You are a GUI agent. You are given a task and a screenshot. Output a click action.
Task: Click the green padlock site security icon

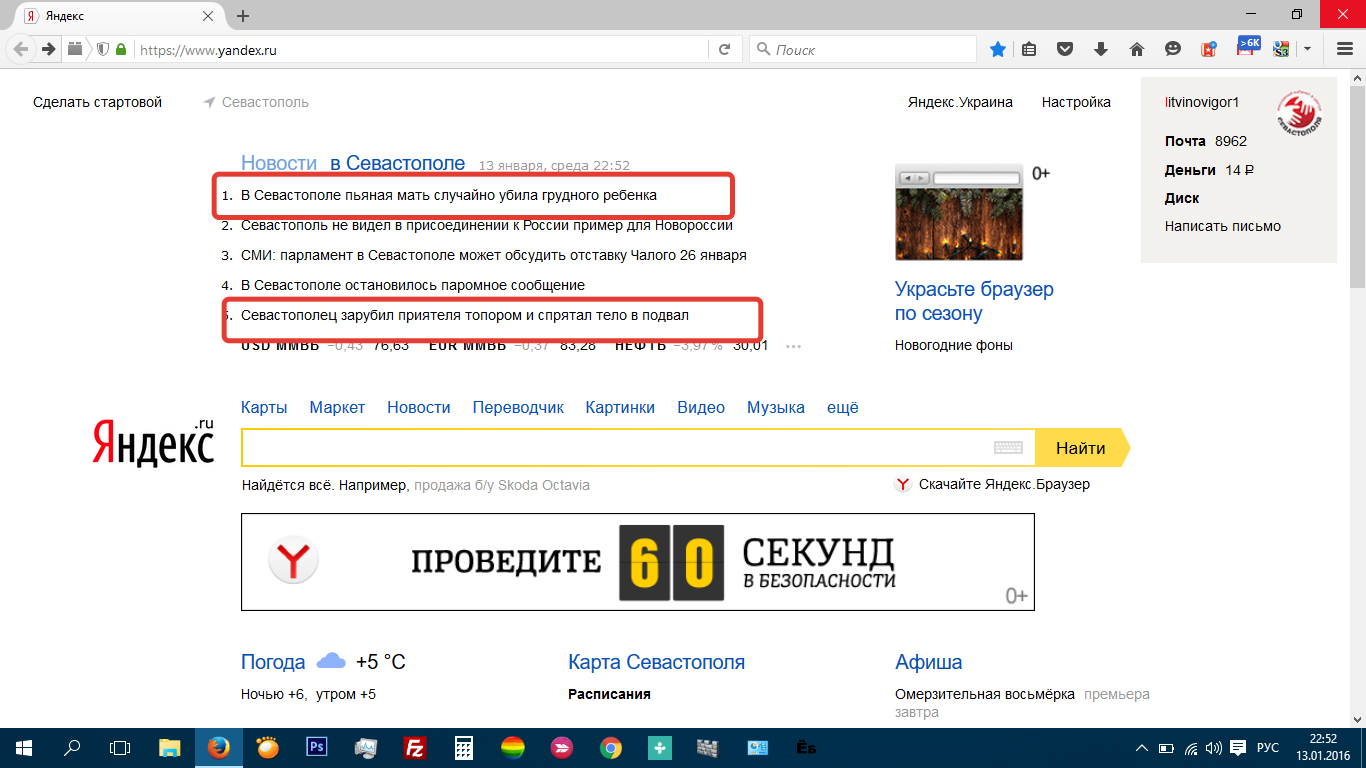[x=121, y=49]
